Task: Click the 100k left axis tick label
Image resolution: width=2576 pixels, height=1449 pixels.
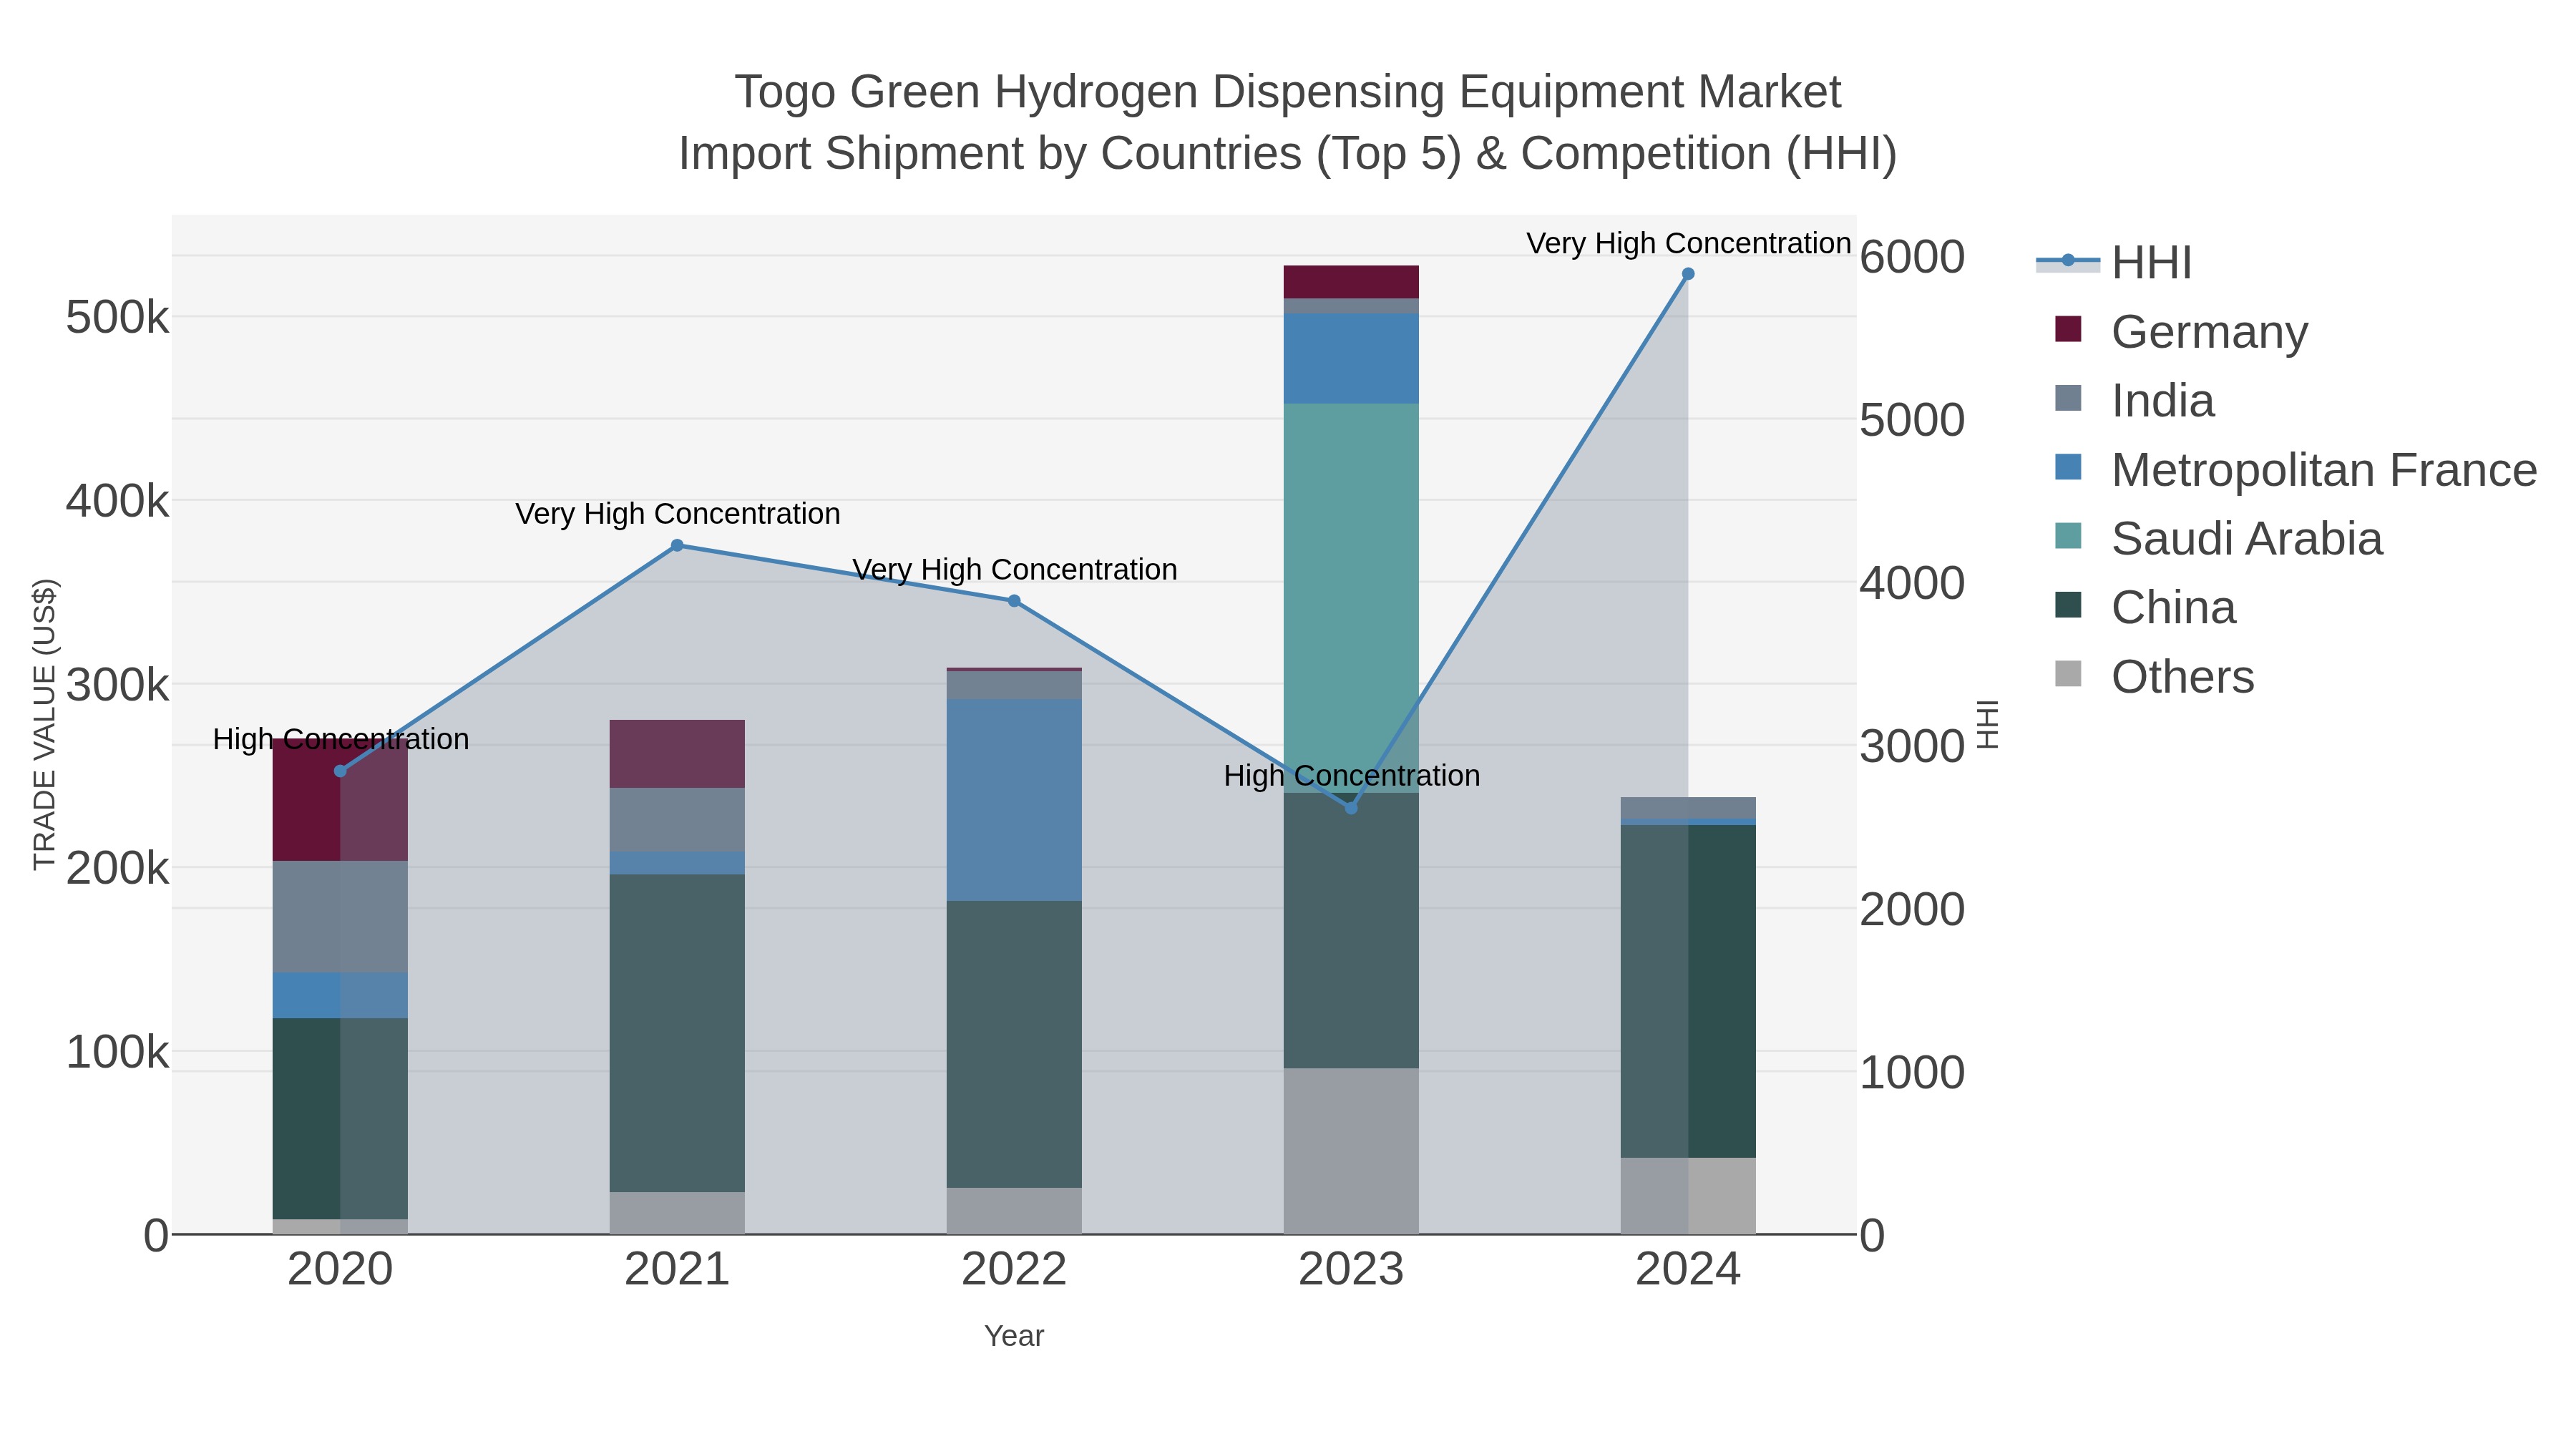Action: (x=117, y=1052)
